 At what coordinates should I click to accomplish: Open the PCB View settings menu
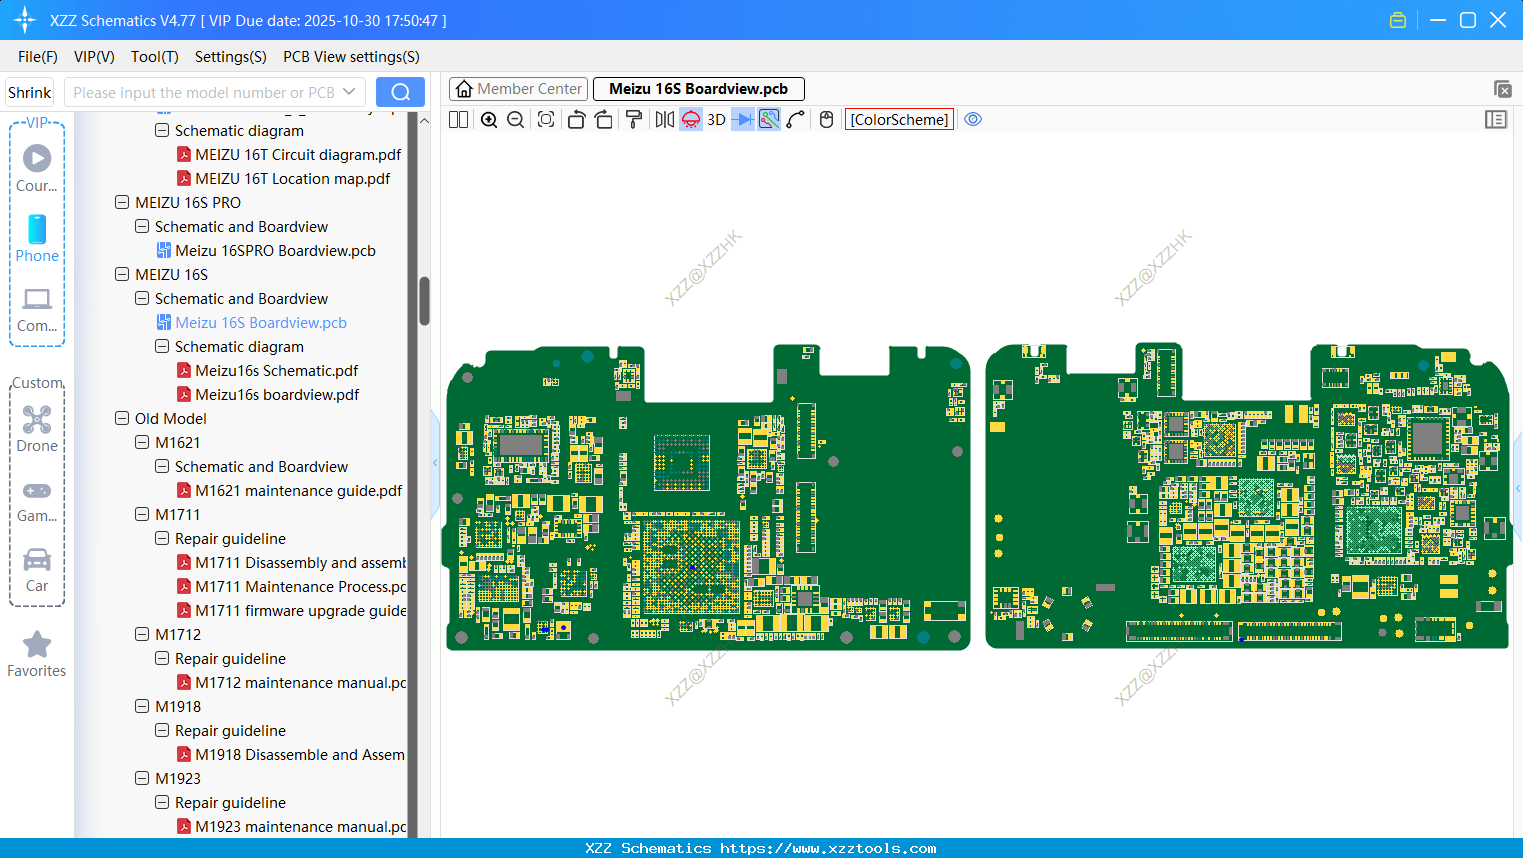click(x=351, y=57)
